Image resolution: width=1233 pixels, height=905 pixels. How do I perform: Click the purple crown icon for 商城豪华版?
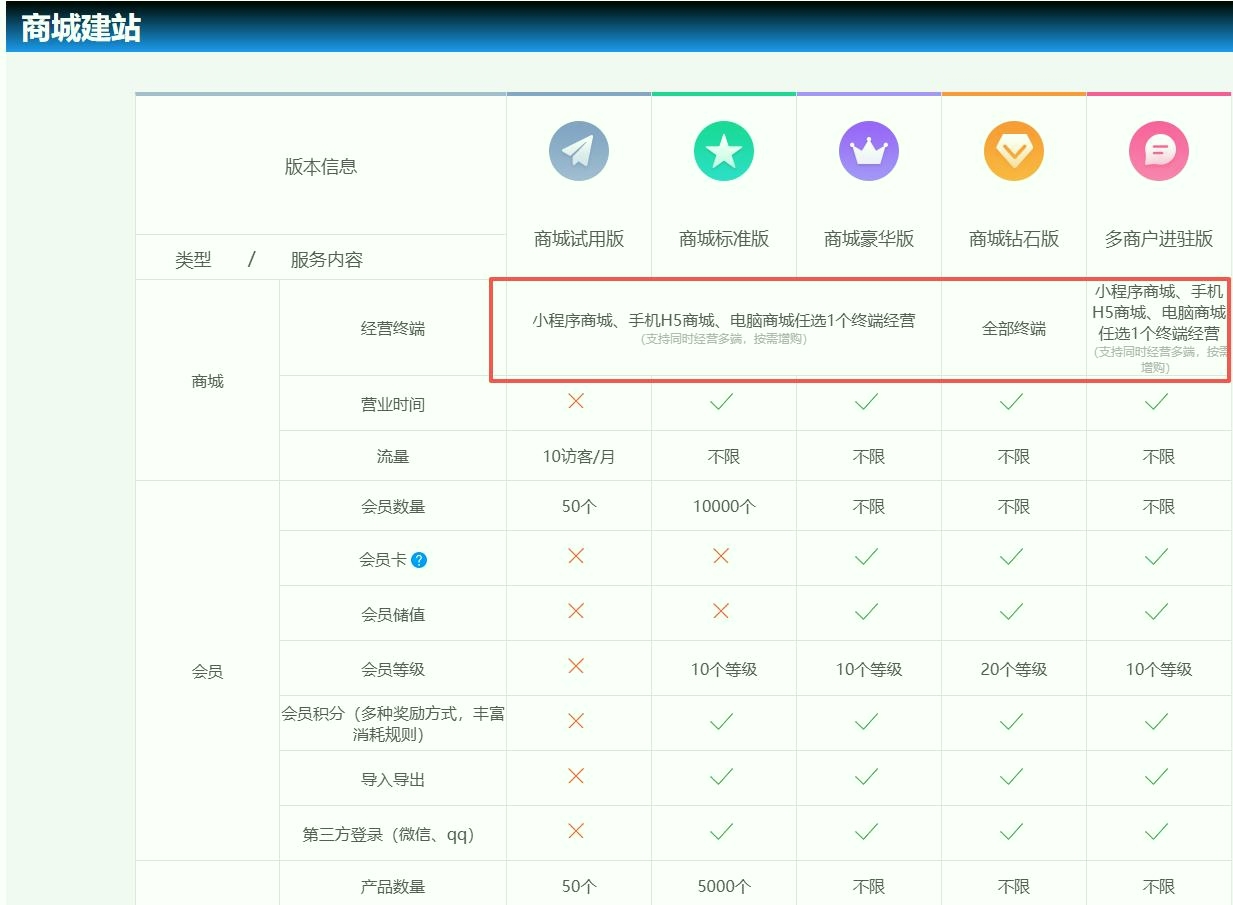pos(867,151)
